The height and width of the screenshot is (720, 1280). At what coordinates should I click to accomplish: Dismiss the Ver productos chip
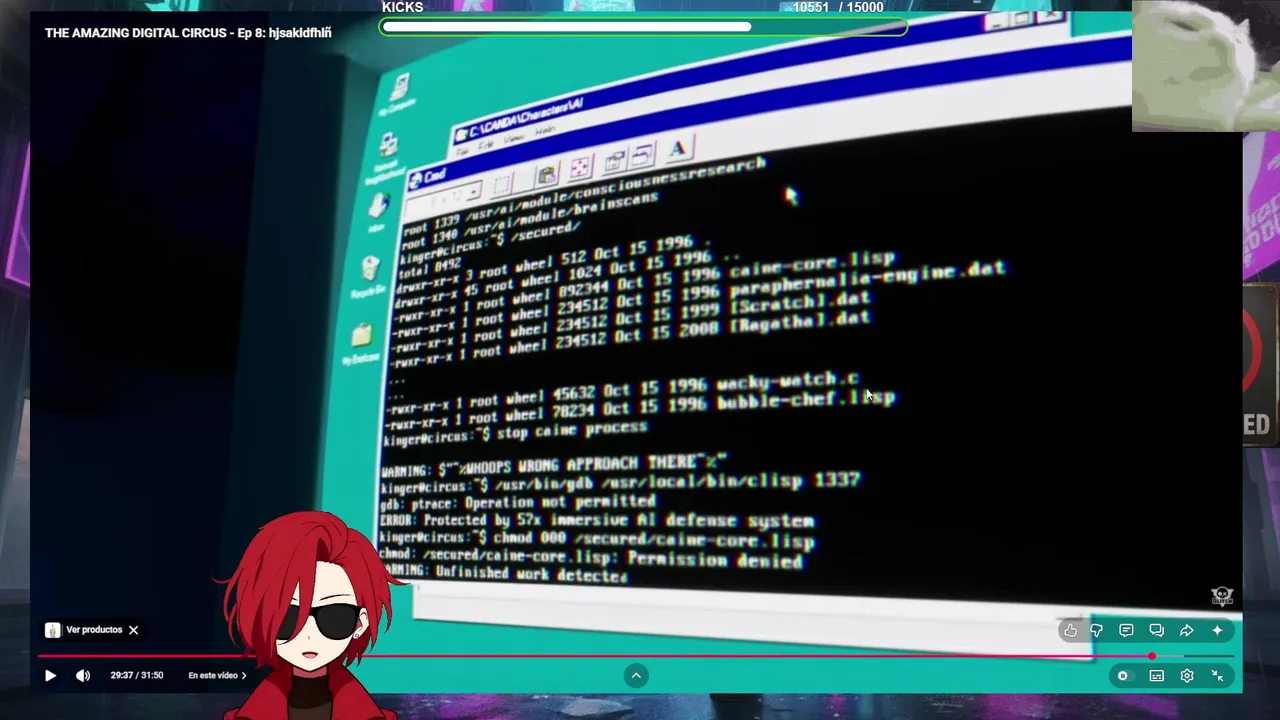coord(133,630)
